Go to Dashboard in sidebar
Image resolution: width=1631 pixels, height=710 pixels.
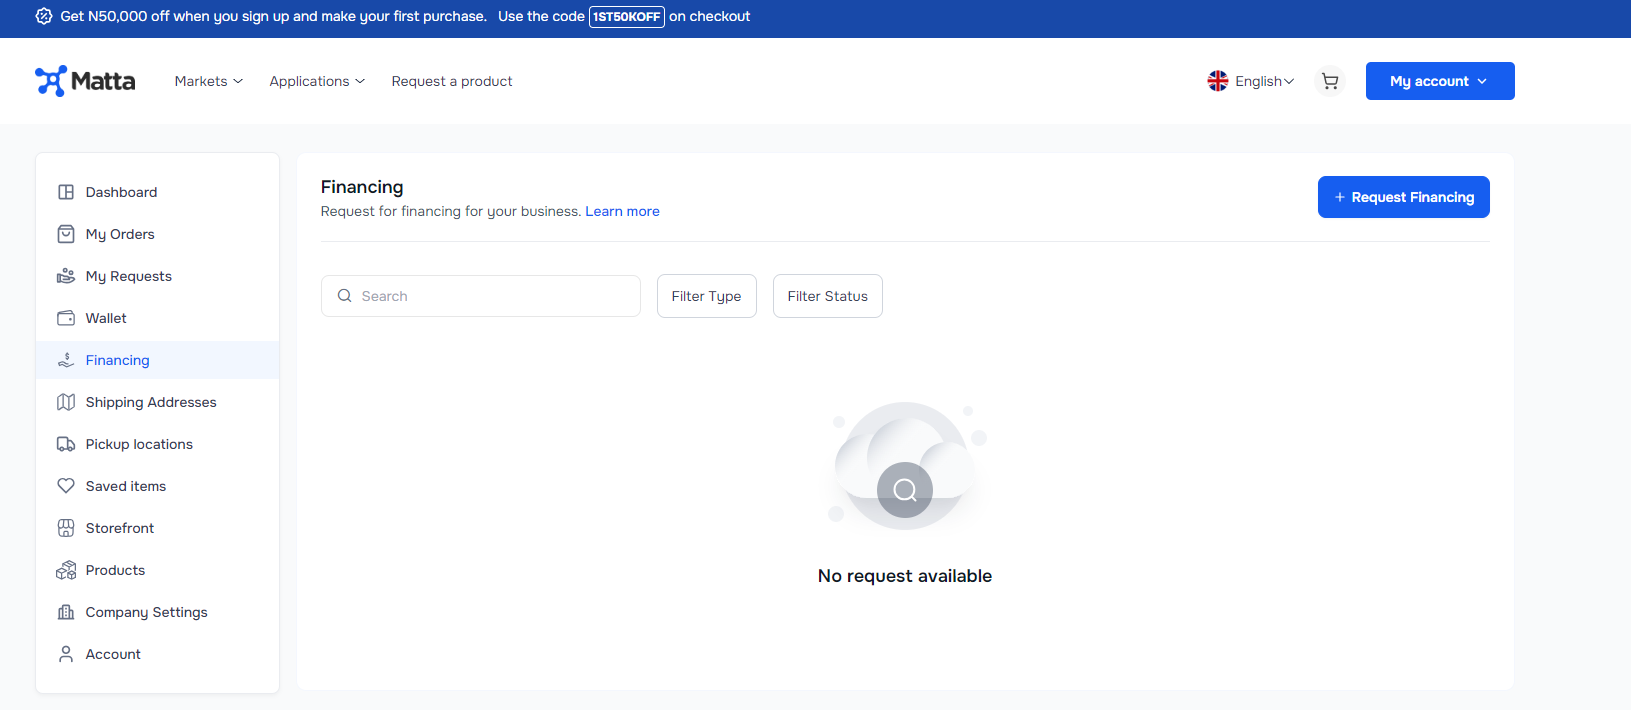157,192
